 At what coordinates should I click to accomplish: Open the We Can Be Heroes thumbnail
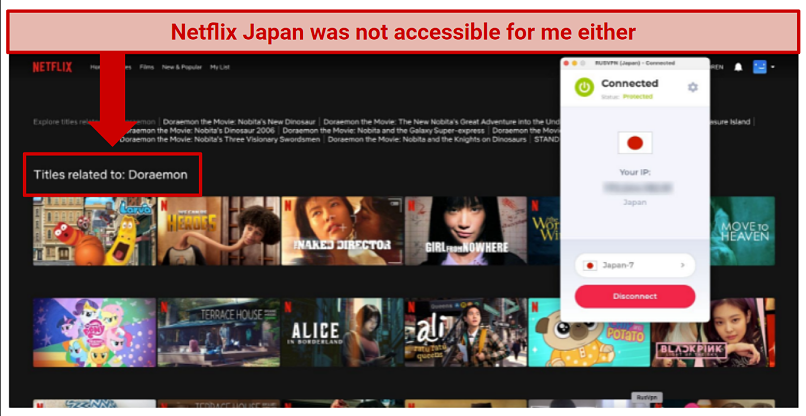tap(218, 231)
